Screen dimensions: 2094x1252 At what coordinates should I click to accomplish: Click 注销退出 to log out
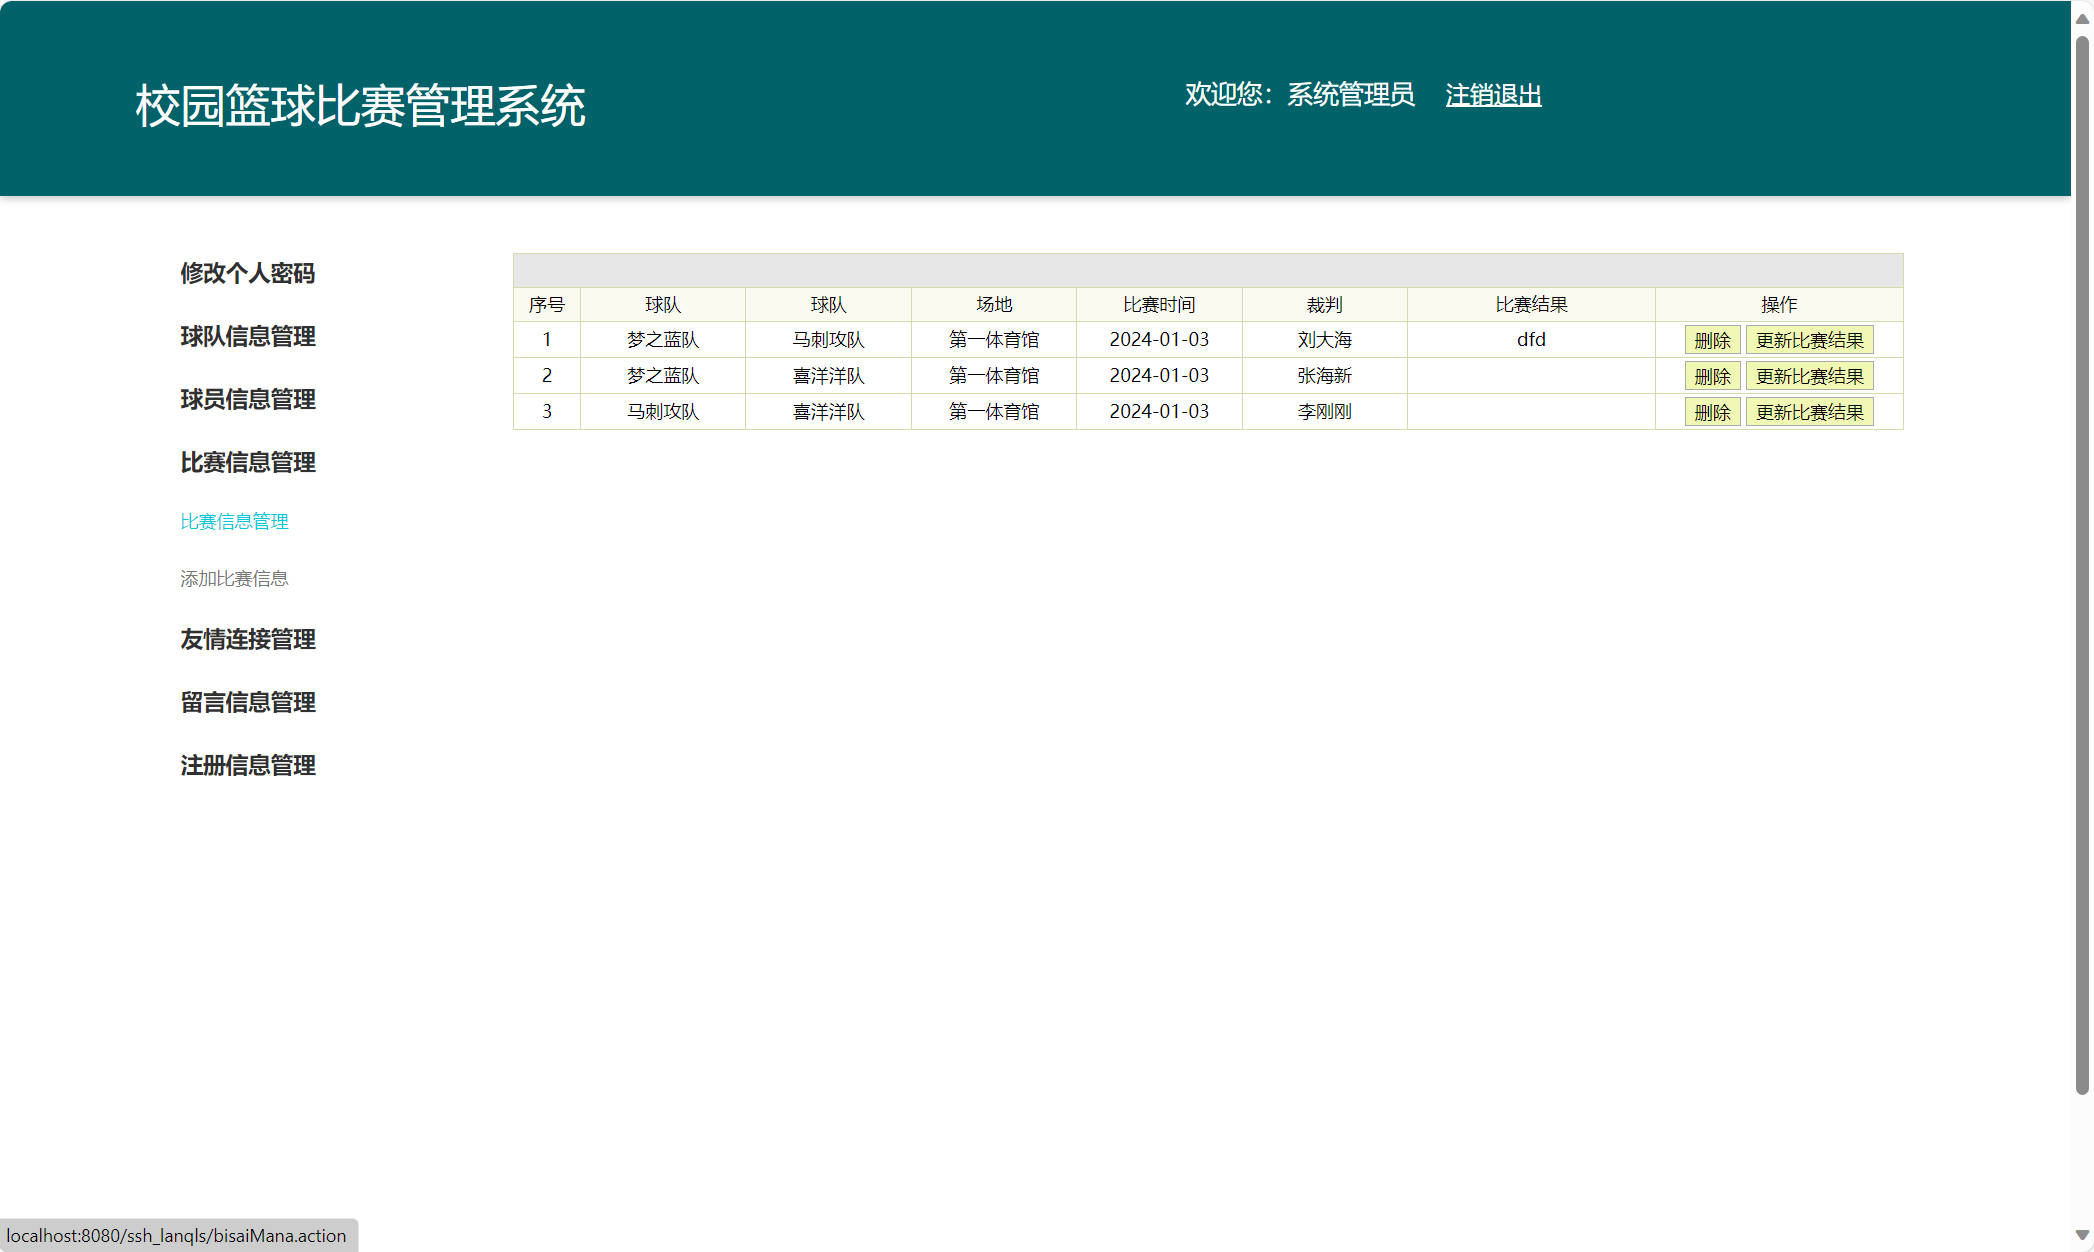click(1493, 96)
